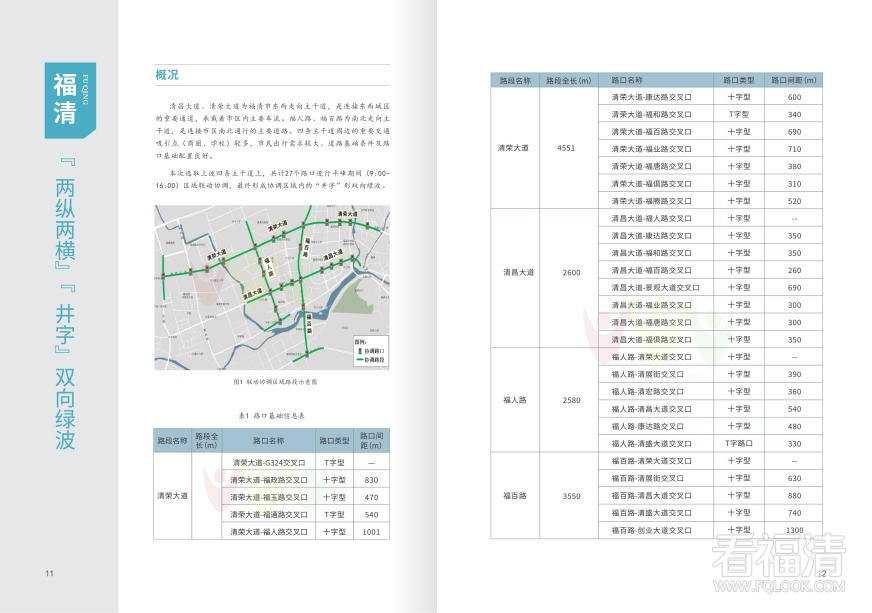Click the 260 spacing value

(x=794, y=270)
